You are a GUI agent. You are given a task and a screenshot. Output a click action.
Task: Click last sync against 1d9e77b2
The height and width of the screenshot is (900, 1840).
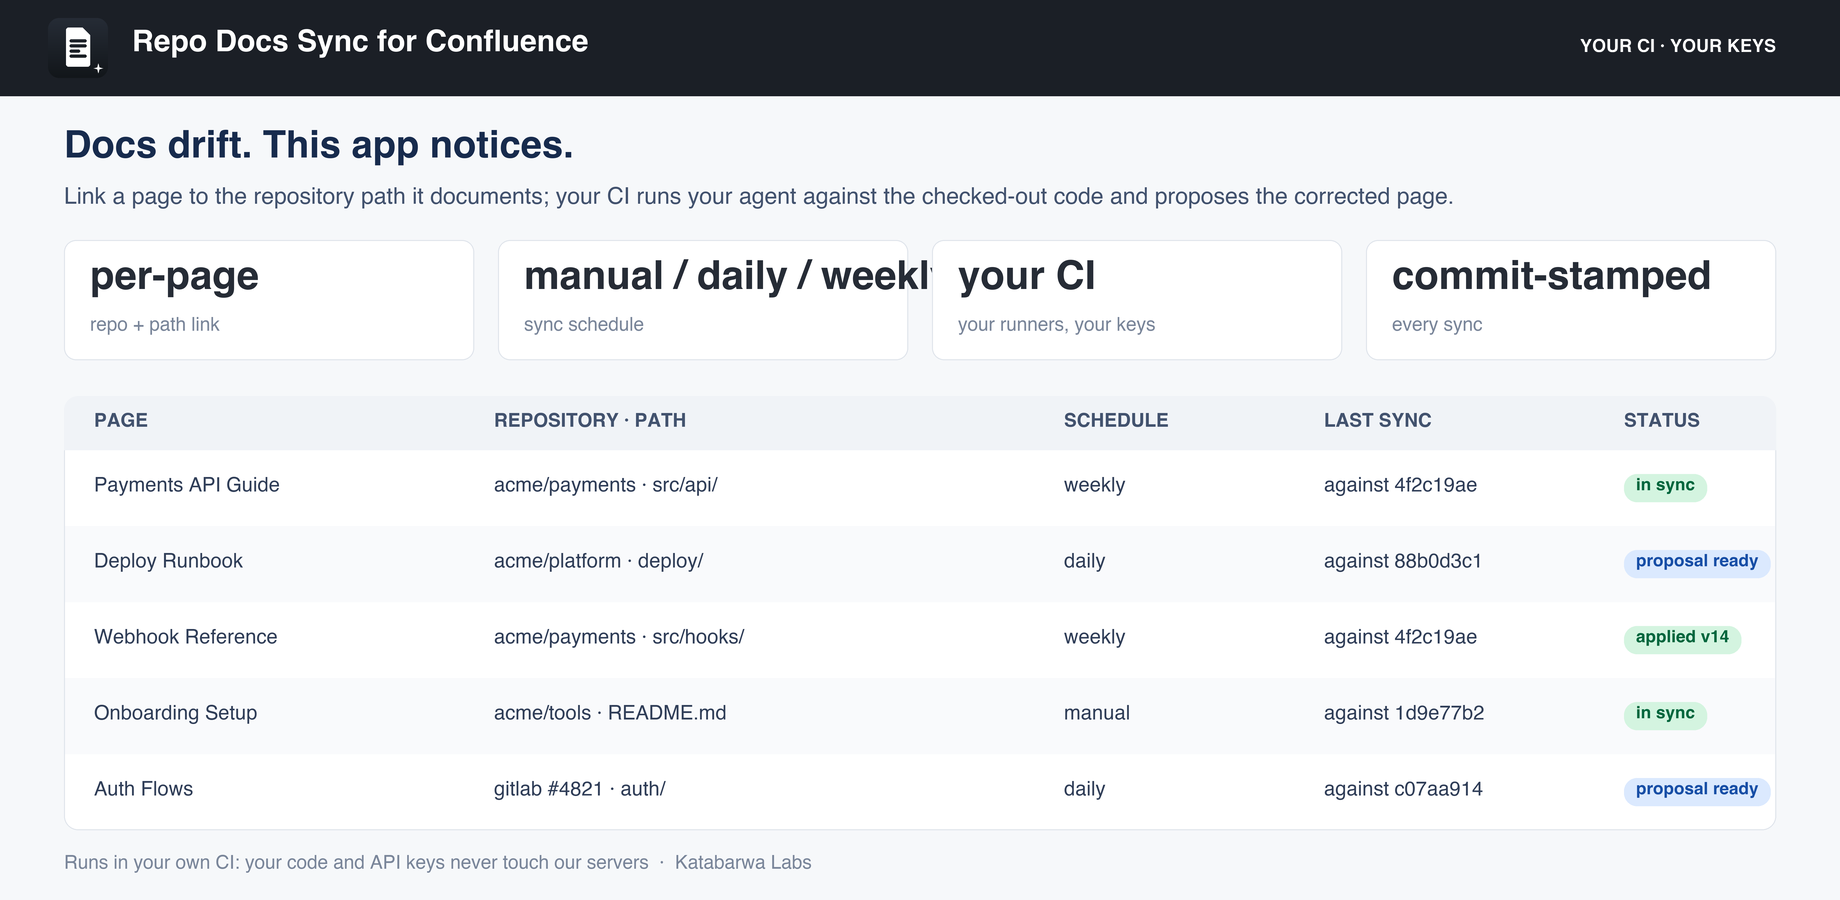1404,713
